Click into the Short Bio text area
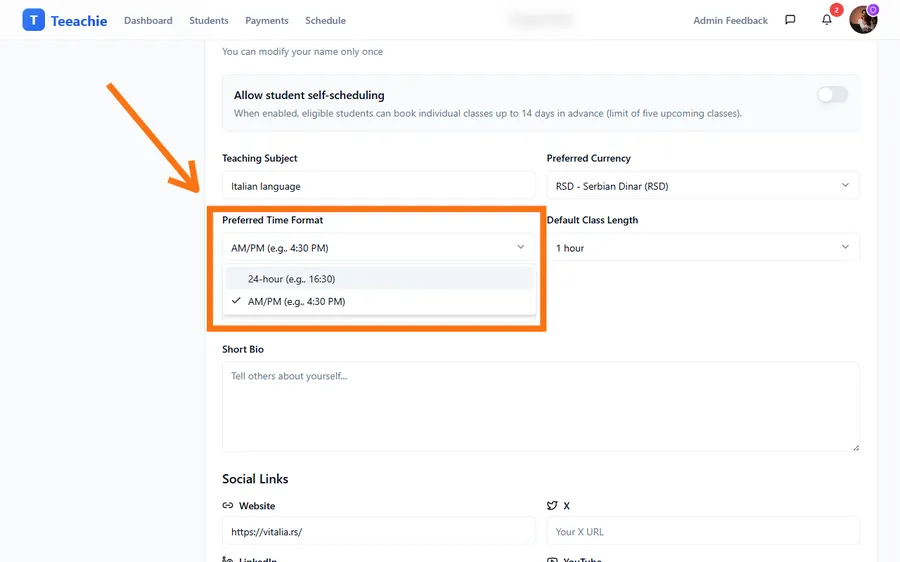The height and width of the screenshot is (562, 900). tap(540, 406)
